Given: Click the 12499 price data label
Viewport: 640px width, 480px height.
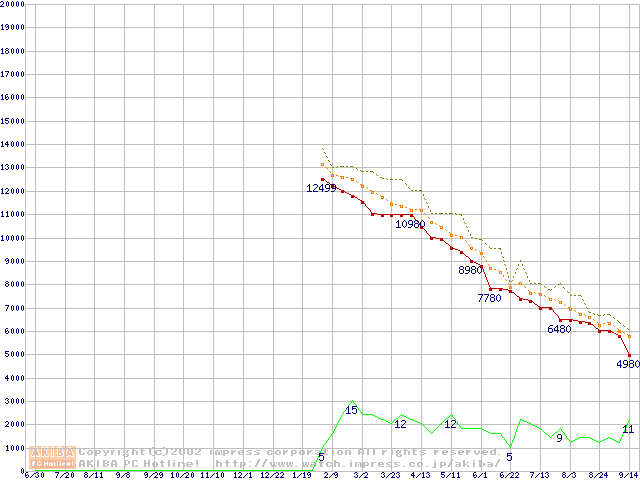Looking at the screenshot, I should 321,188.
